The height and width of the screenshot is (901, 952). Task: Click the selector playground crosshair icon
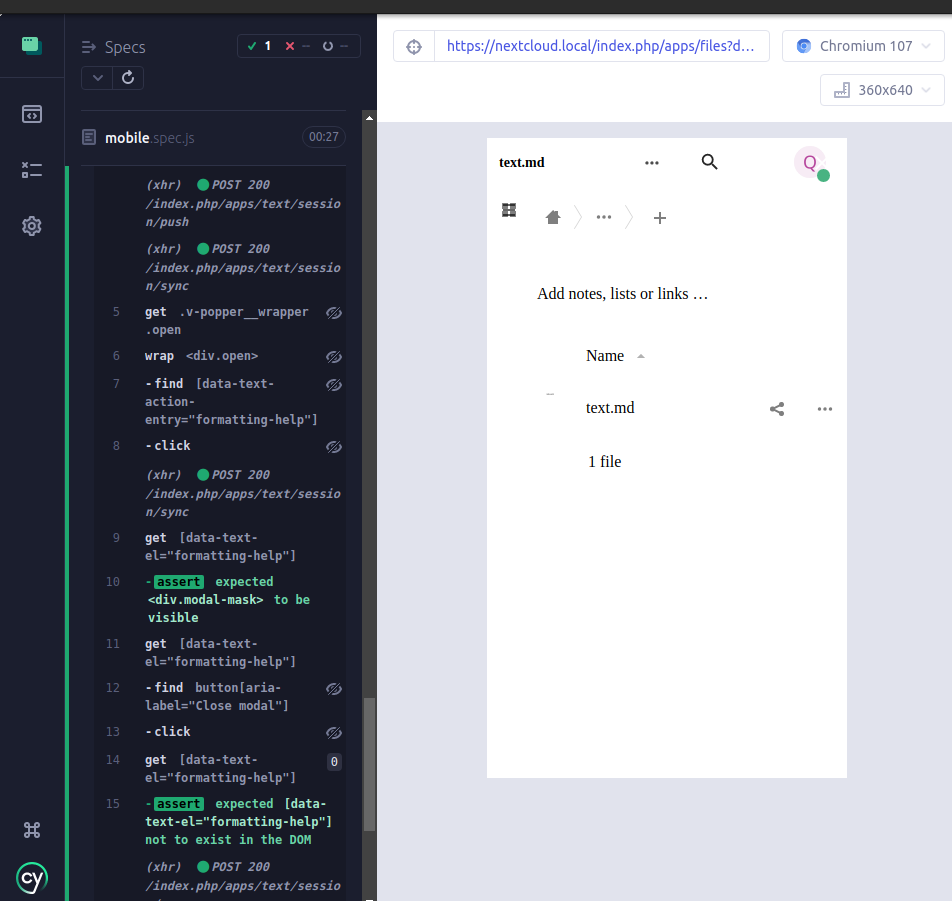point(413,45)
